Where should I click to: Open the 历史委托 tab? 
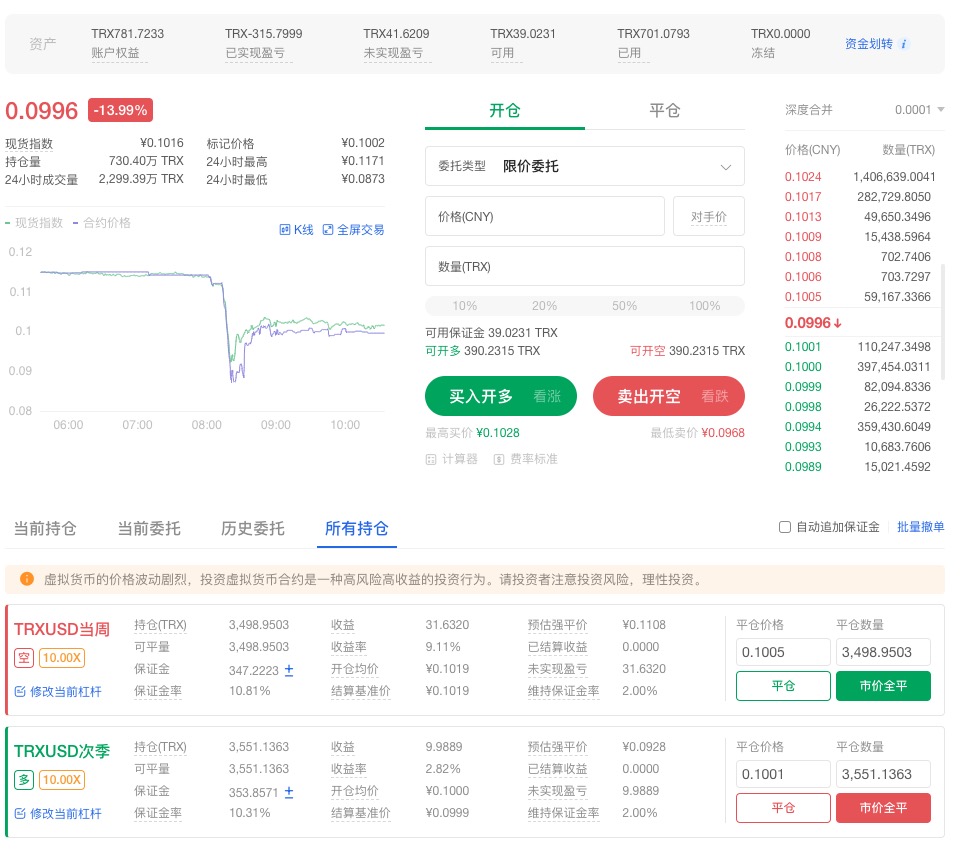[252, 529]
